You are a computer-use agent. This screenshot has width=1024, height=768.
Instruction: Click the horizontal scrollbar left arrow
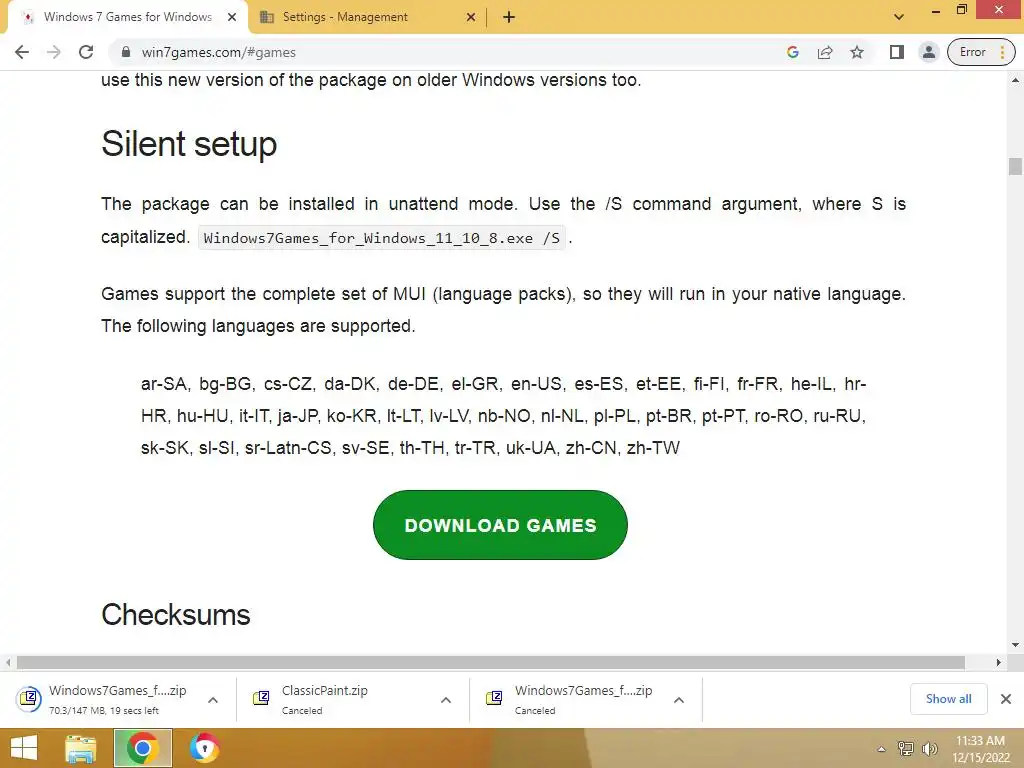coord(8,662)
